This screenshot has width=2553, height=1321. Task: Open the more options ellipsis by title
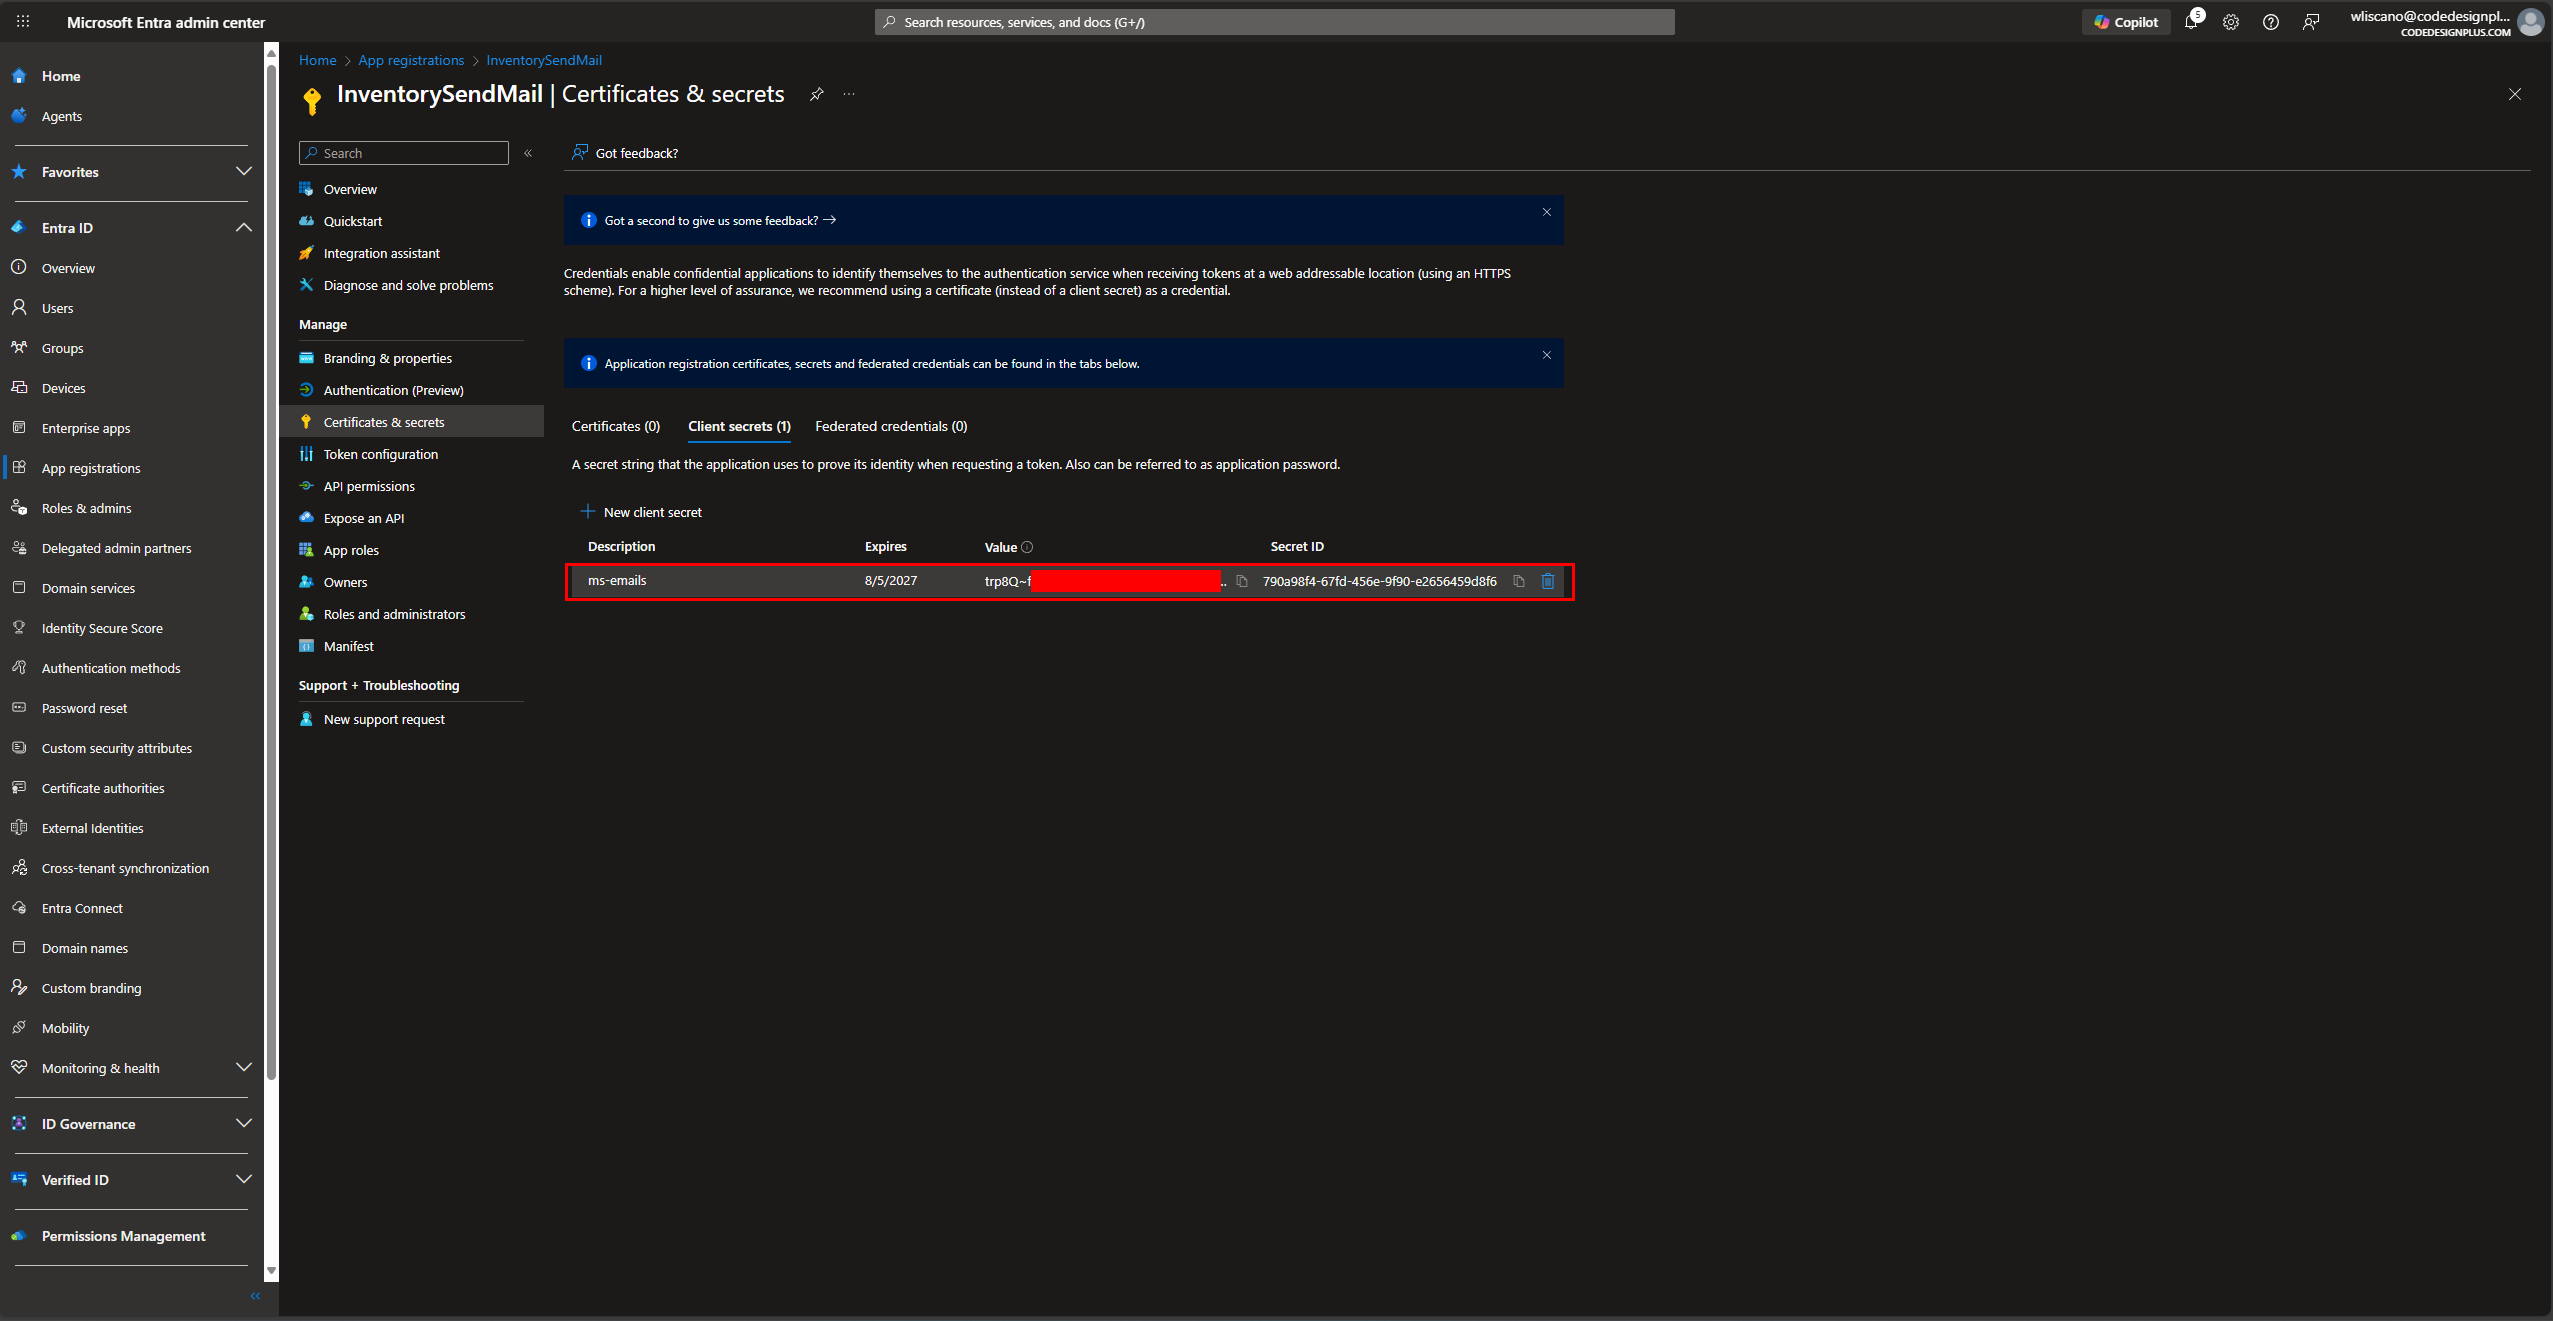pos(849,94)
